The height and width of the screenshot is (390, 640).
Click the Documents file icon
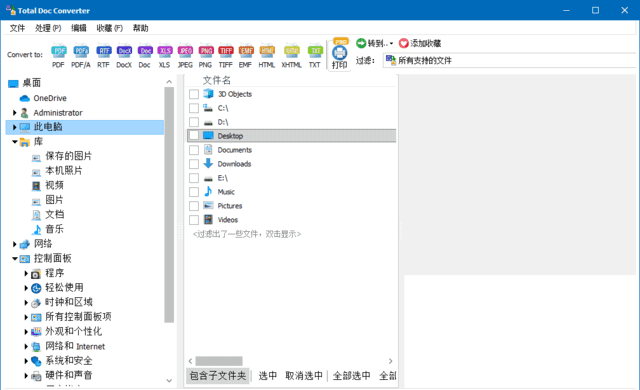(x=208, y=149)
